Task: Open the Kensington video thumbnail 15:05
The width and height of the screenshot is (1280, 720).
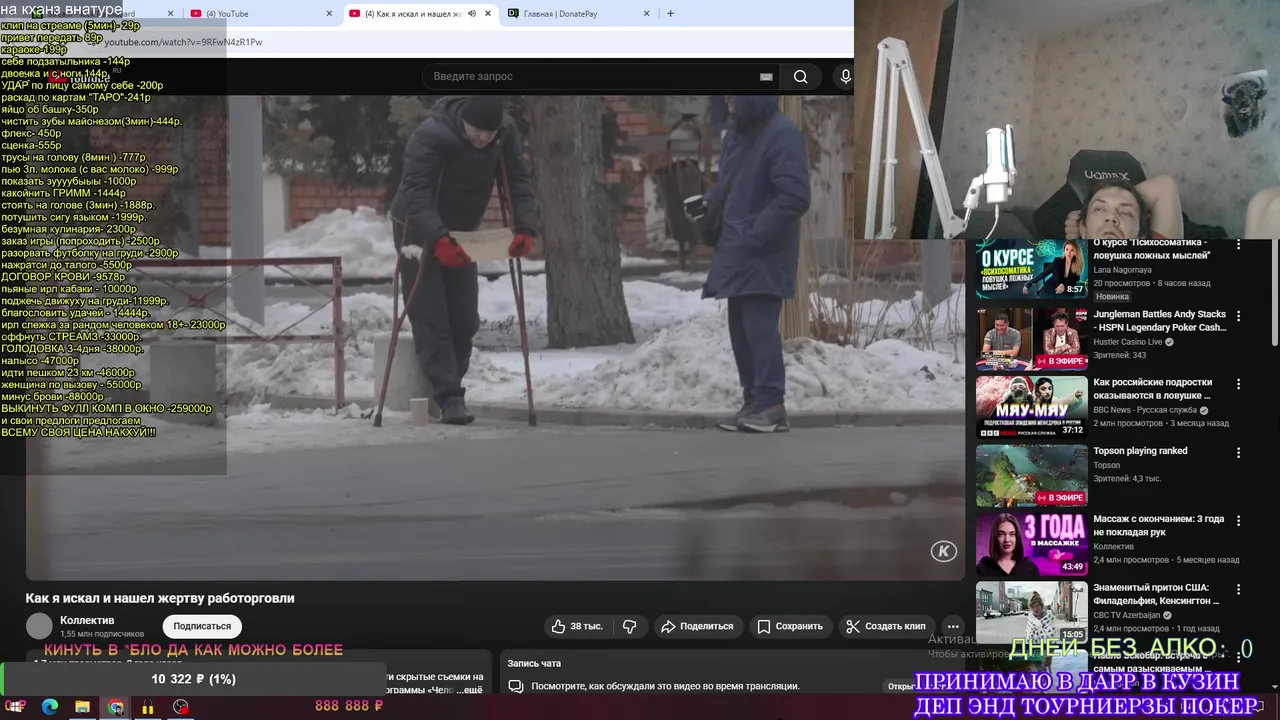Action: coord(1031,612)
